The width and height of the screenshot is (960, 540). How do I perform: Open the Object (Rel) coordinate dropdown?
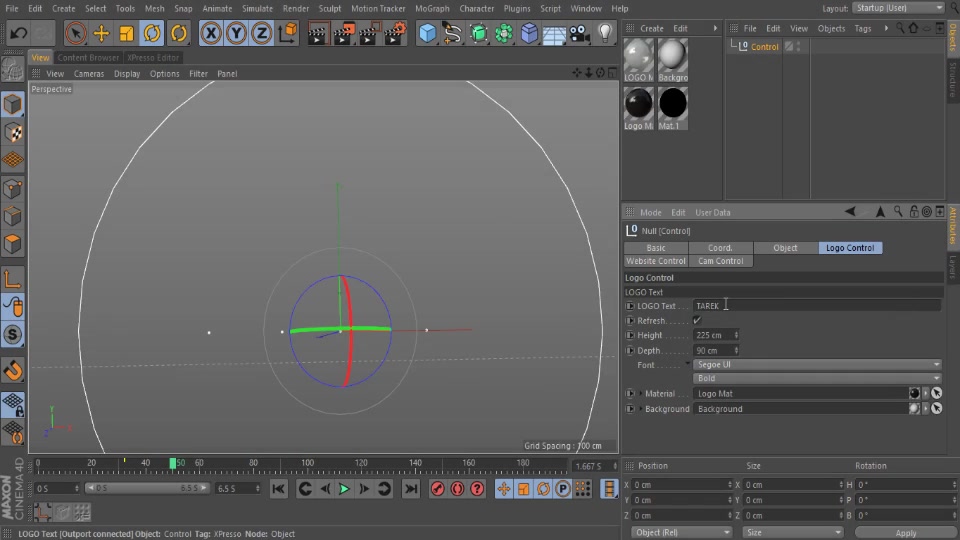[681, 532]
